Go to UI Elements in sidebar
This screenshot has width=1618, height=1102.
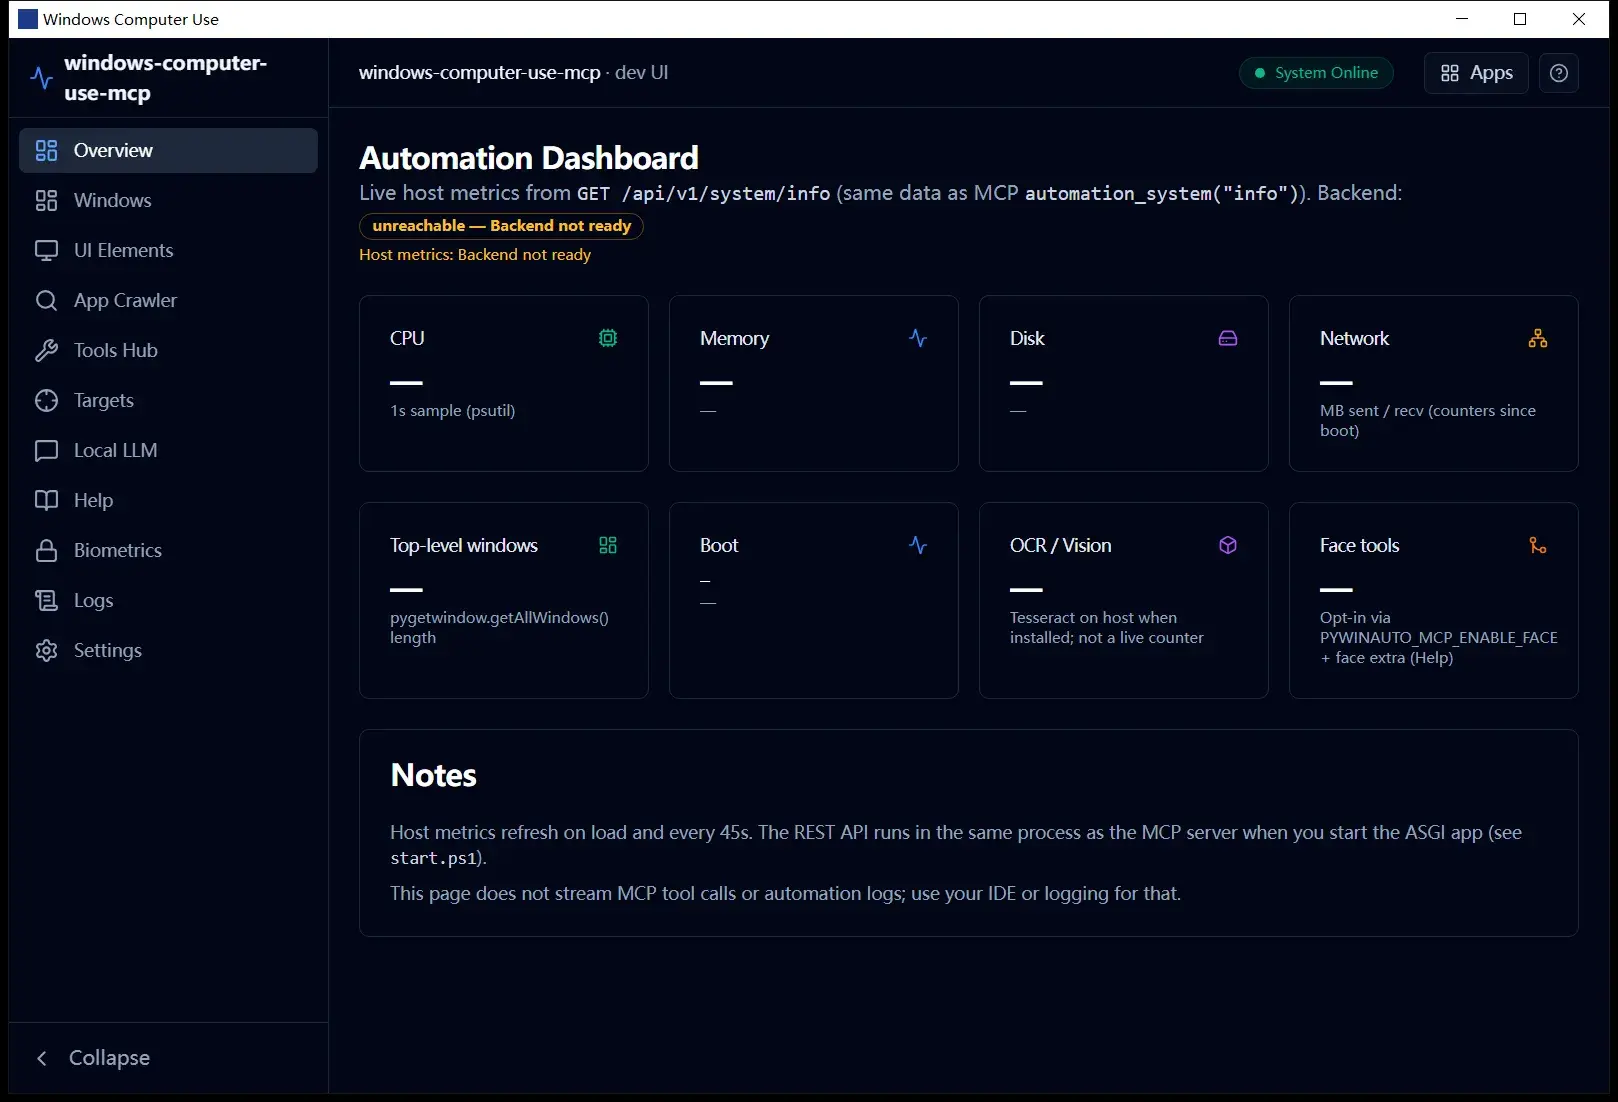pos(168,250)
